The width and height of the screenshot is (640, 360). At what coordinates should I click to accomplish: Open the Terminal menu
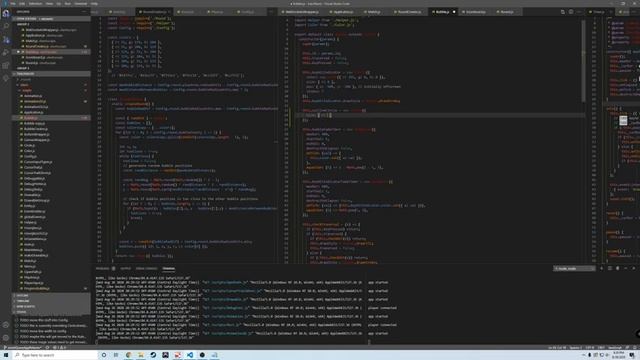point(80,4)
